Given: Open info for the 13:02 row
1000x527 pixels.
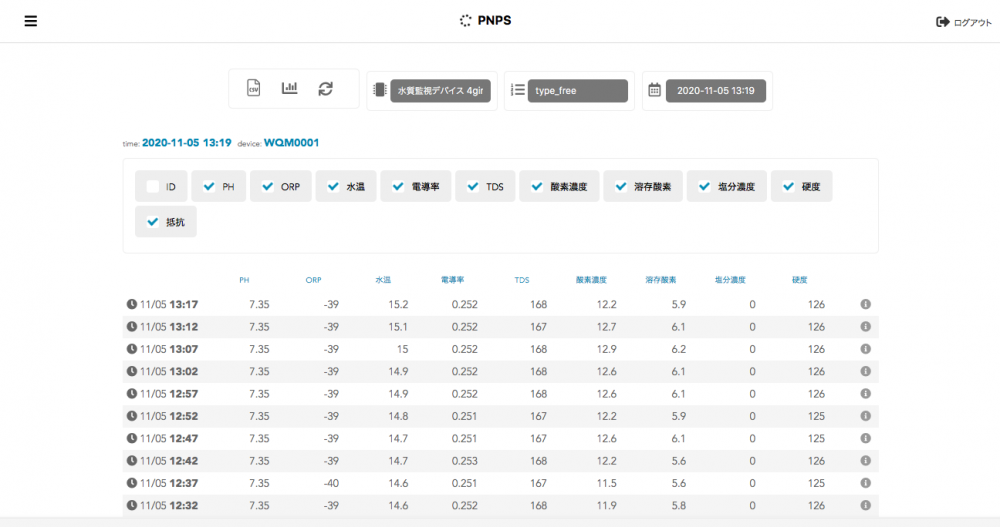Looking at the screenshot, I should 865,371.
